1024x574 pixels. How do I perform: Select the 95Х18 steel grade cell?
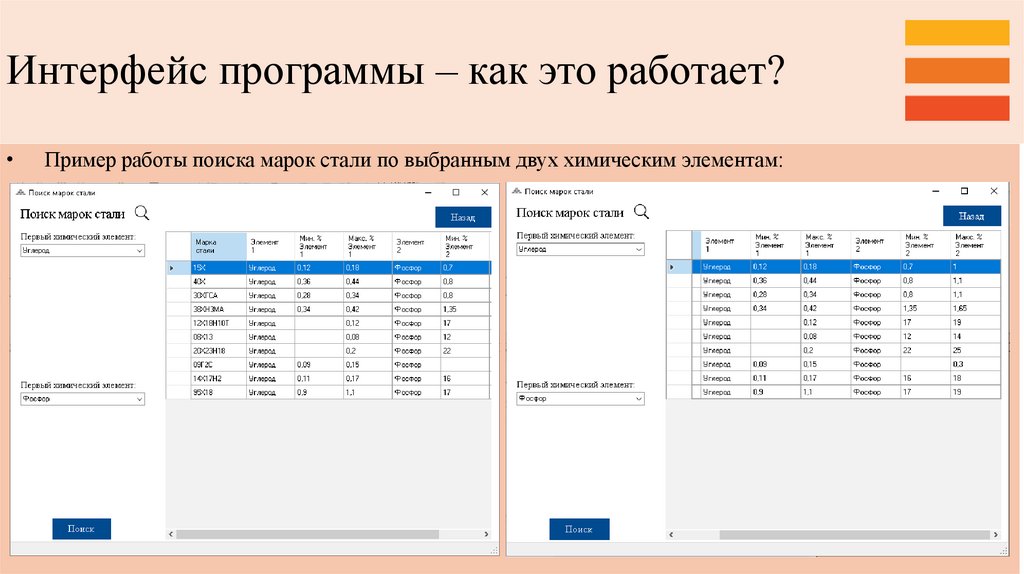pyautogui.click(x=219, y=392)
